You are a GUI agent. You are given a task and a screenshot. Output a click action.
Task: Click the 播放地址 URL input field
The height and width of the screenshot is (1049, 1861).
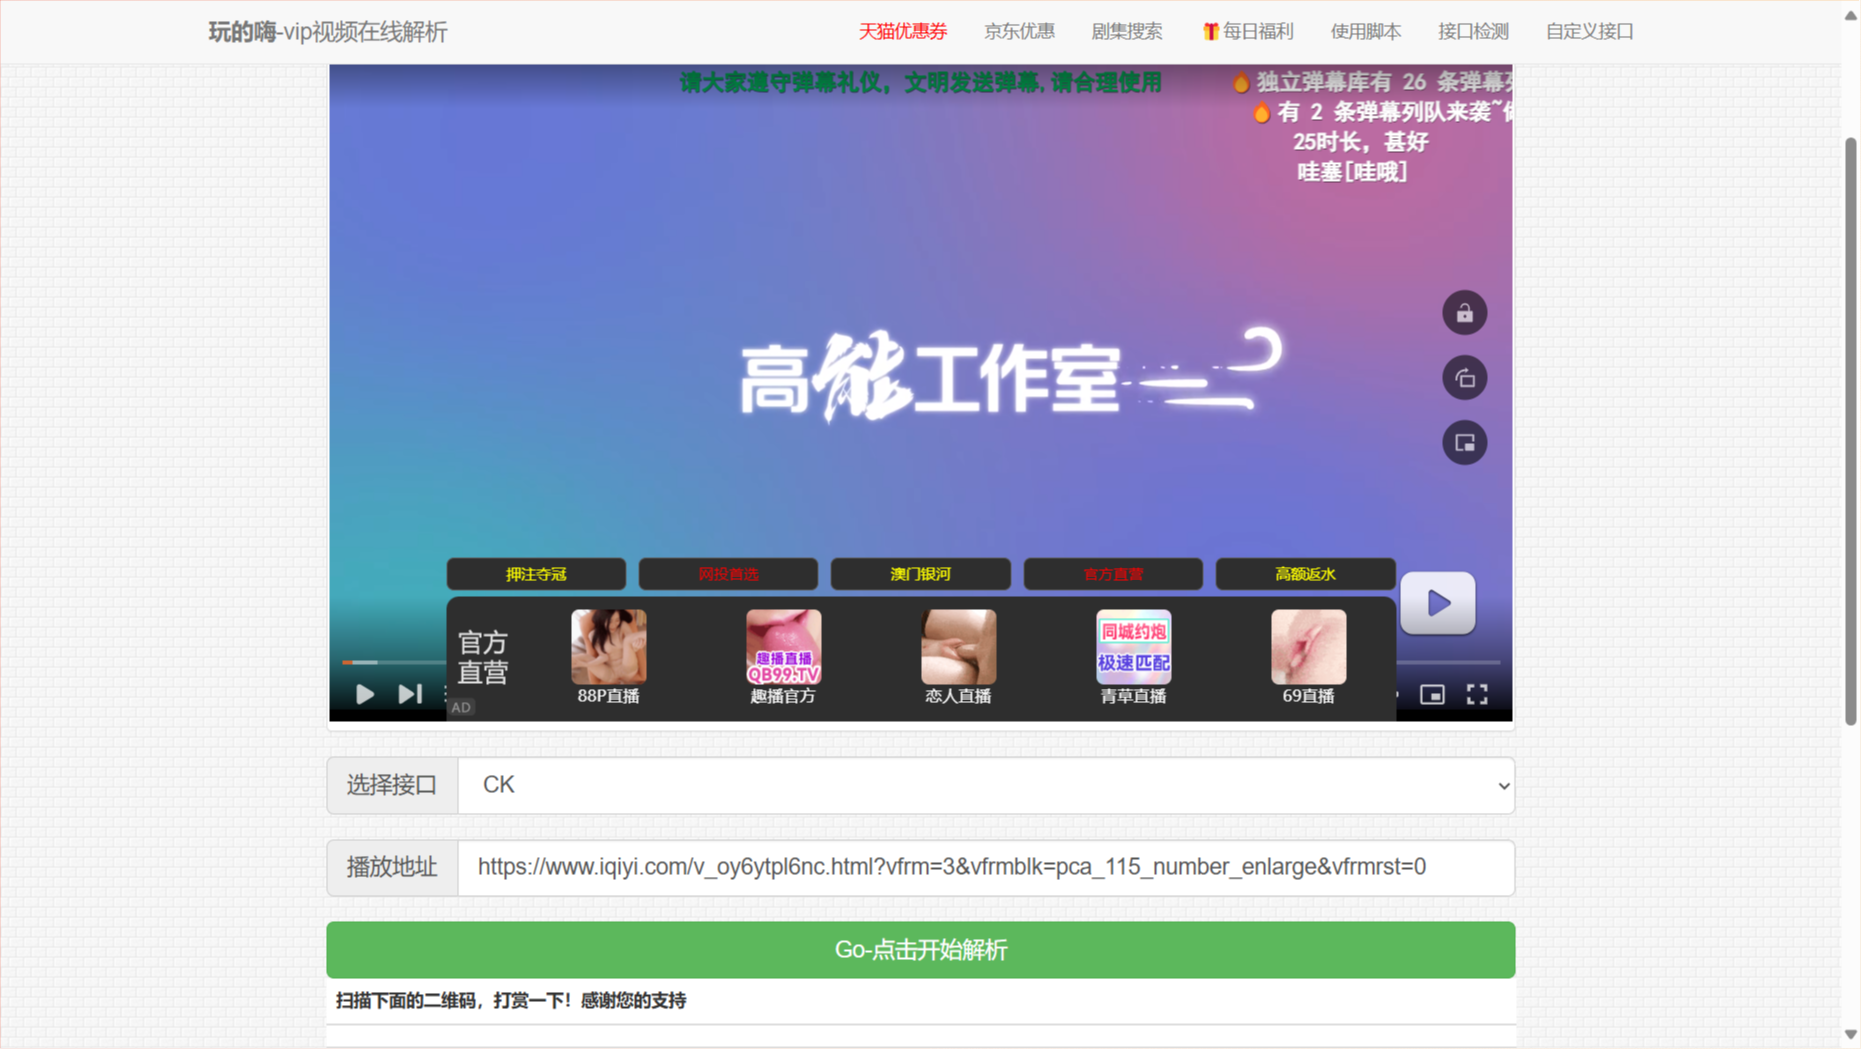click(987, 867)
